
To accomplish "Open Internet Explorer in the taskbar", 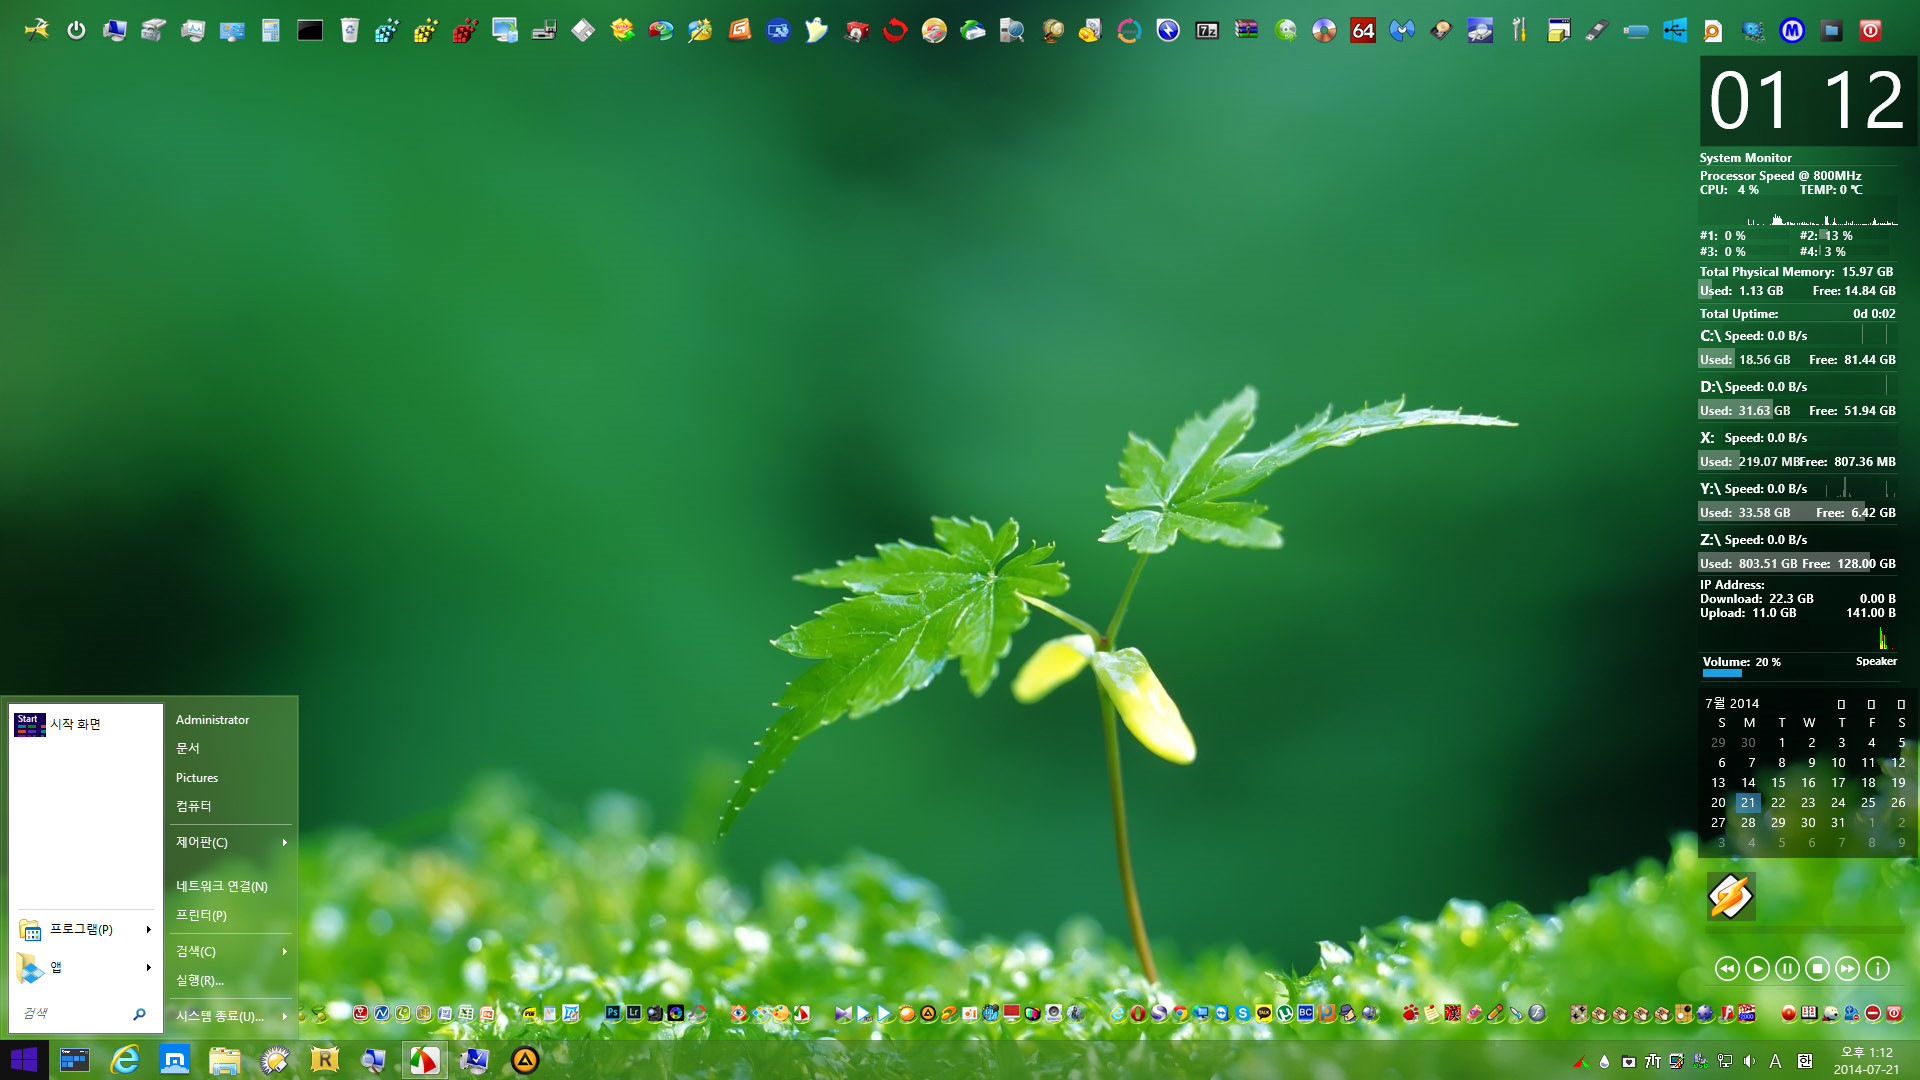I will pos(125,1059).
